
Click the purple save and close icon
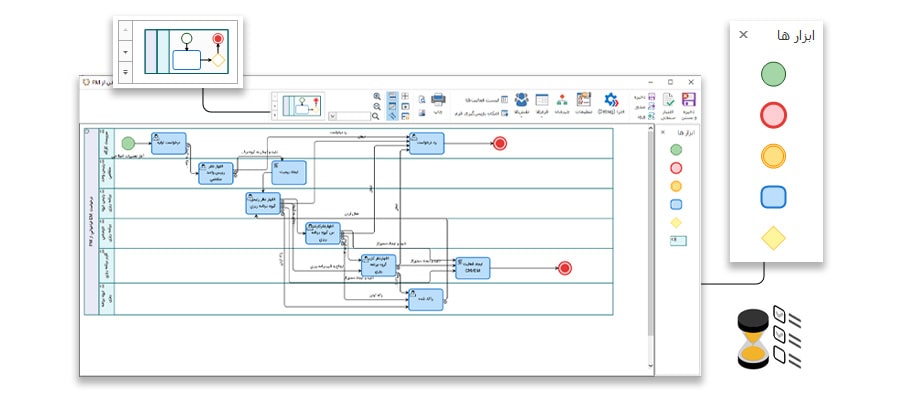tap(689, 99)
